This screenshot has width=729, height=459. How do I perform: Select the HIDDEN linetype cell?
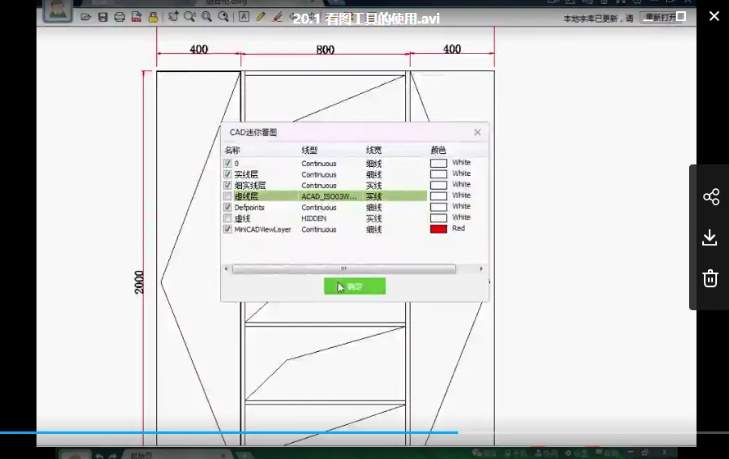[314, 218]
